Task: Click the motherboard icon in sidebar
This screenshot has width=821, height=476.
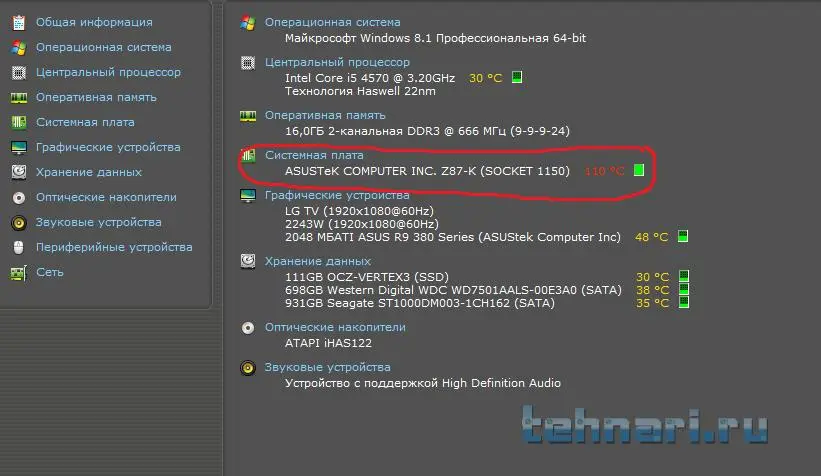Action: 19,122
